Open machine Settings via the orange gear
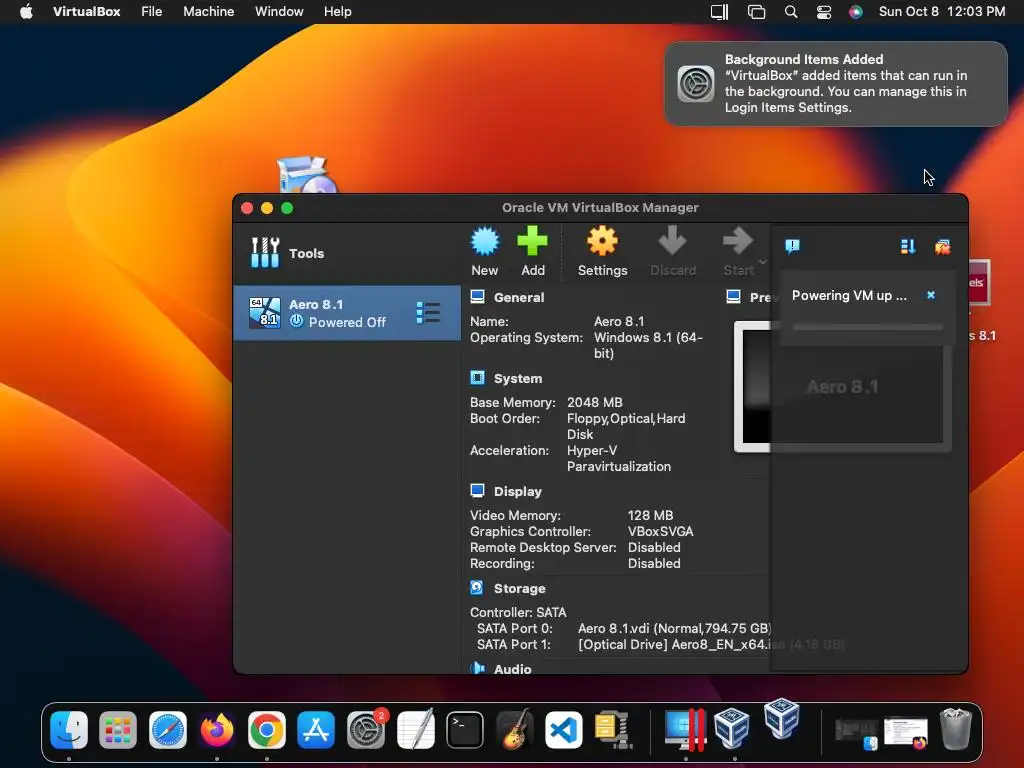Screen dimensions: 1024x768 pyautogui.click(x=602, y=242)
